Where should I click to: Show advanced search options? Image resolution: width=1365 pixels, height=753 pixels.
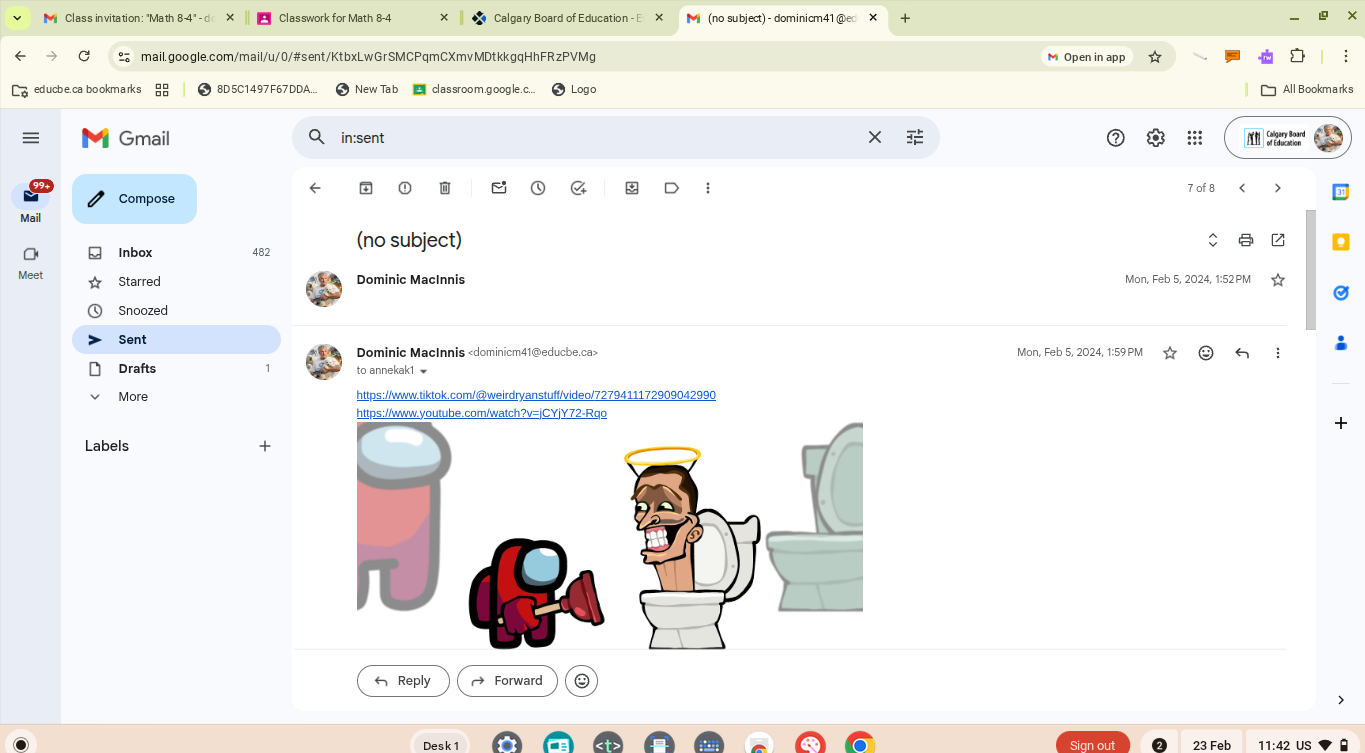coord(915,138)
